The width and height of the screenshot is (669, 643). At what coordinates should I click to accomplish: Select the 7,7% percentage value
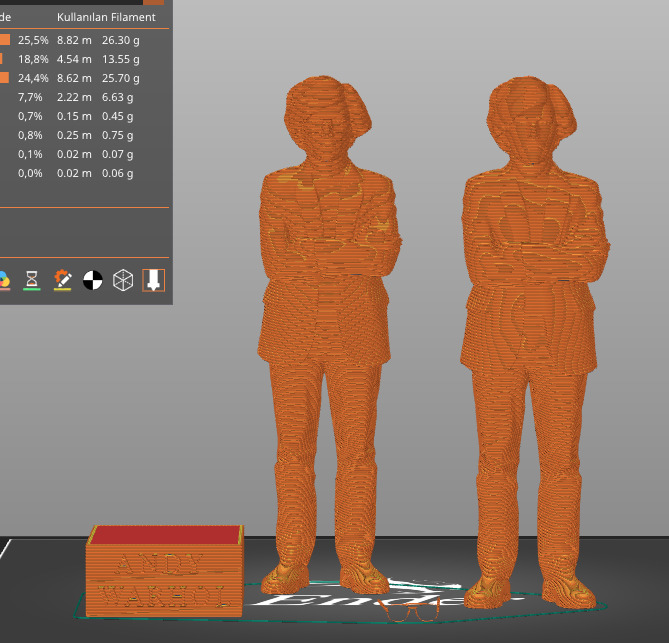point(30,97)
